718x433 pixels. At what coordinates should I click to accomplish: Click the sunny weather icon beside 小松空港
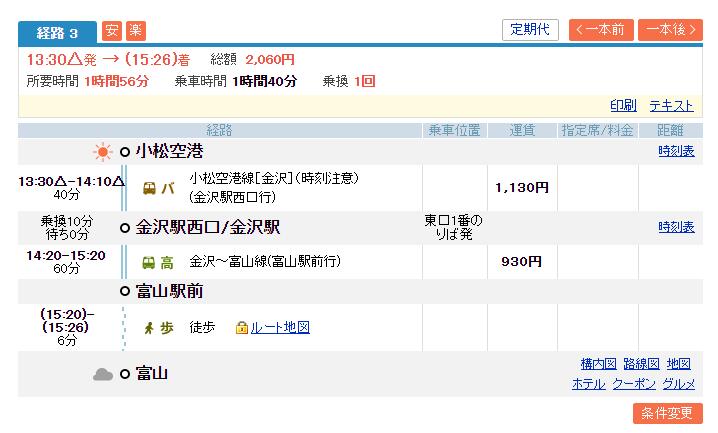[102, 152]
